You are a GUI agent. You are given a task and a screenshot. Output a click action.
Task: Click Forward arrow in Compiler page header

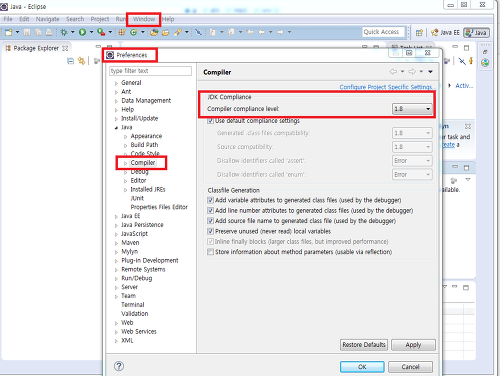412,72
